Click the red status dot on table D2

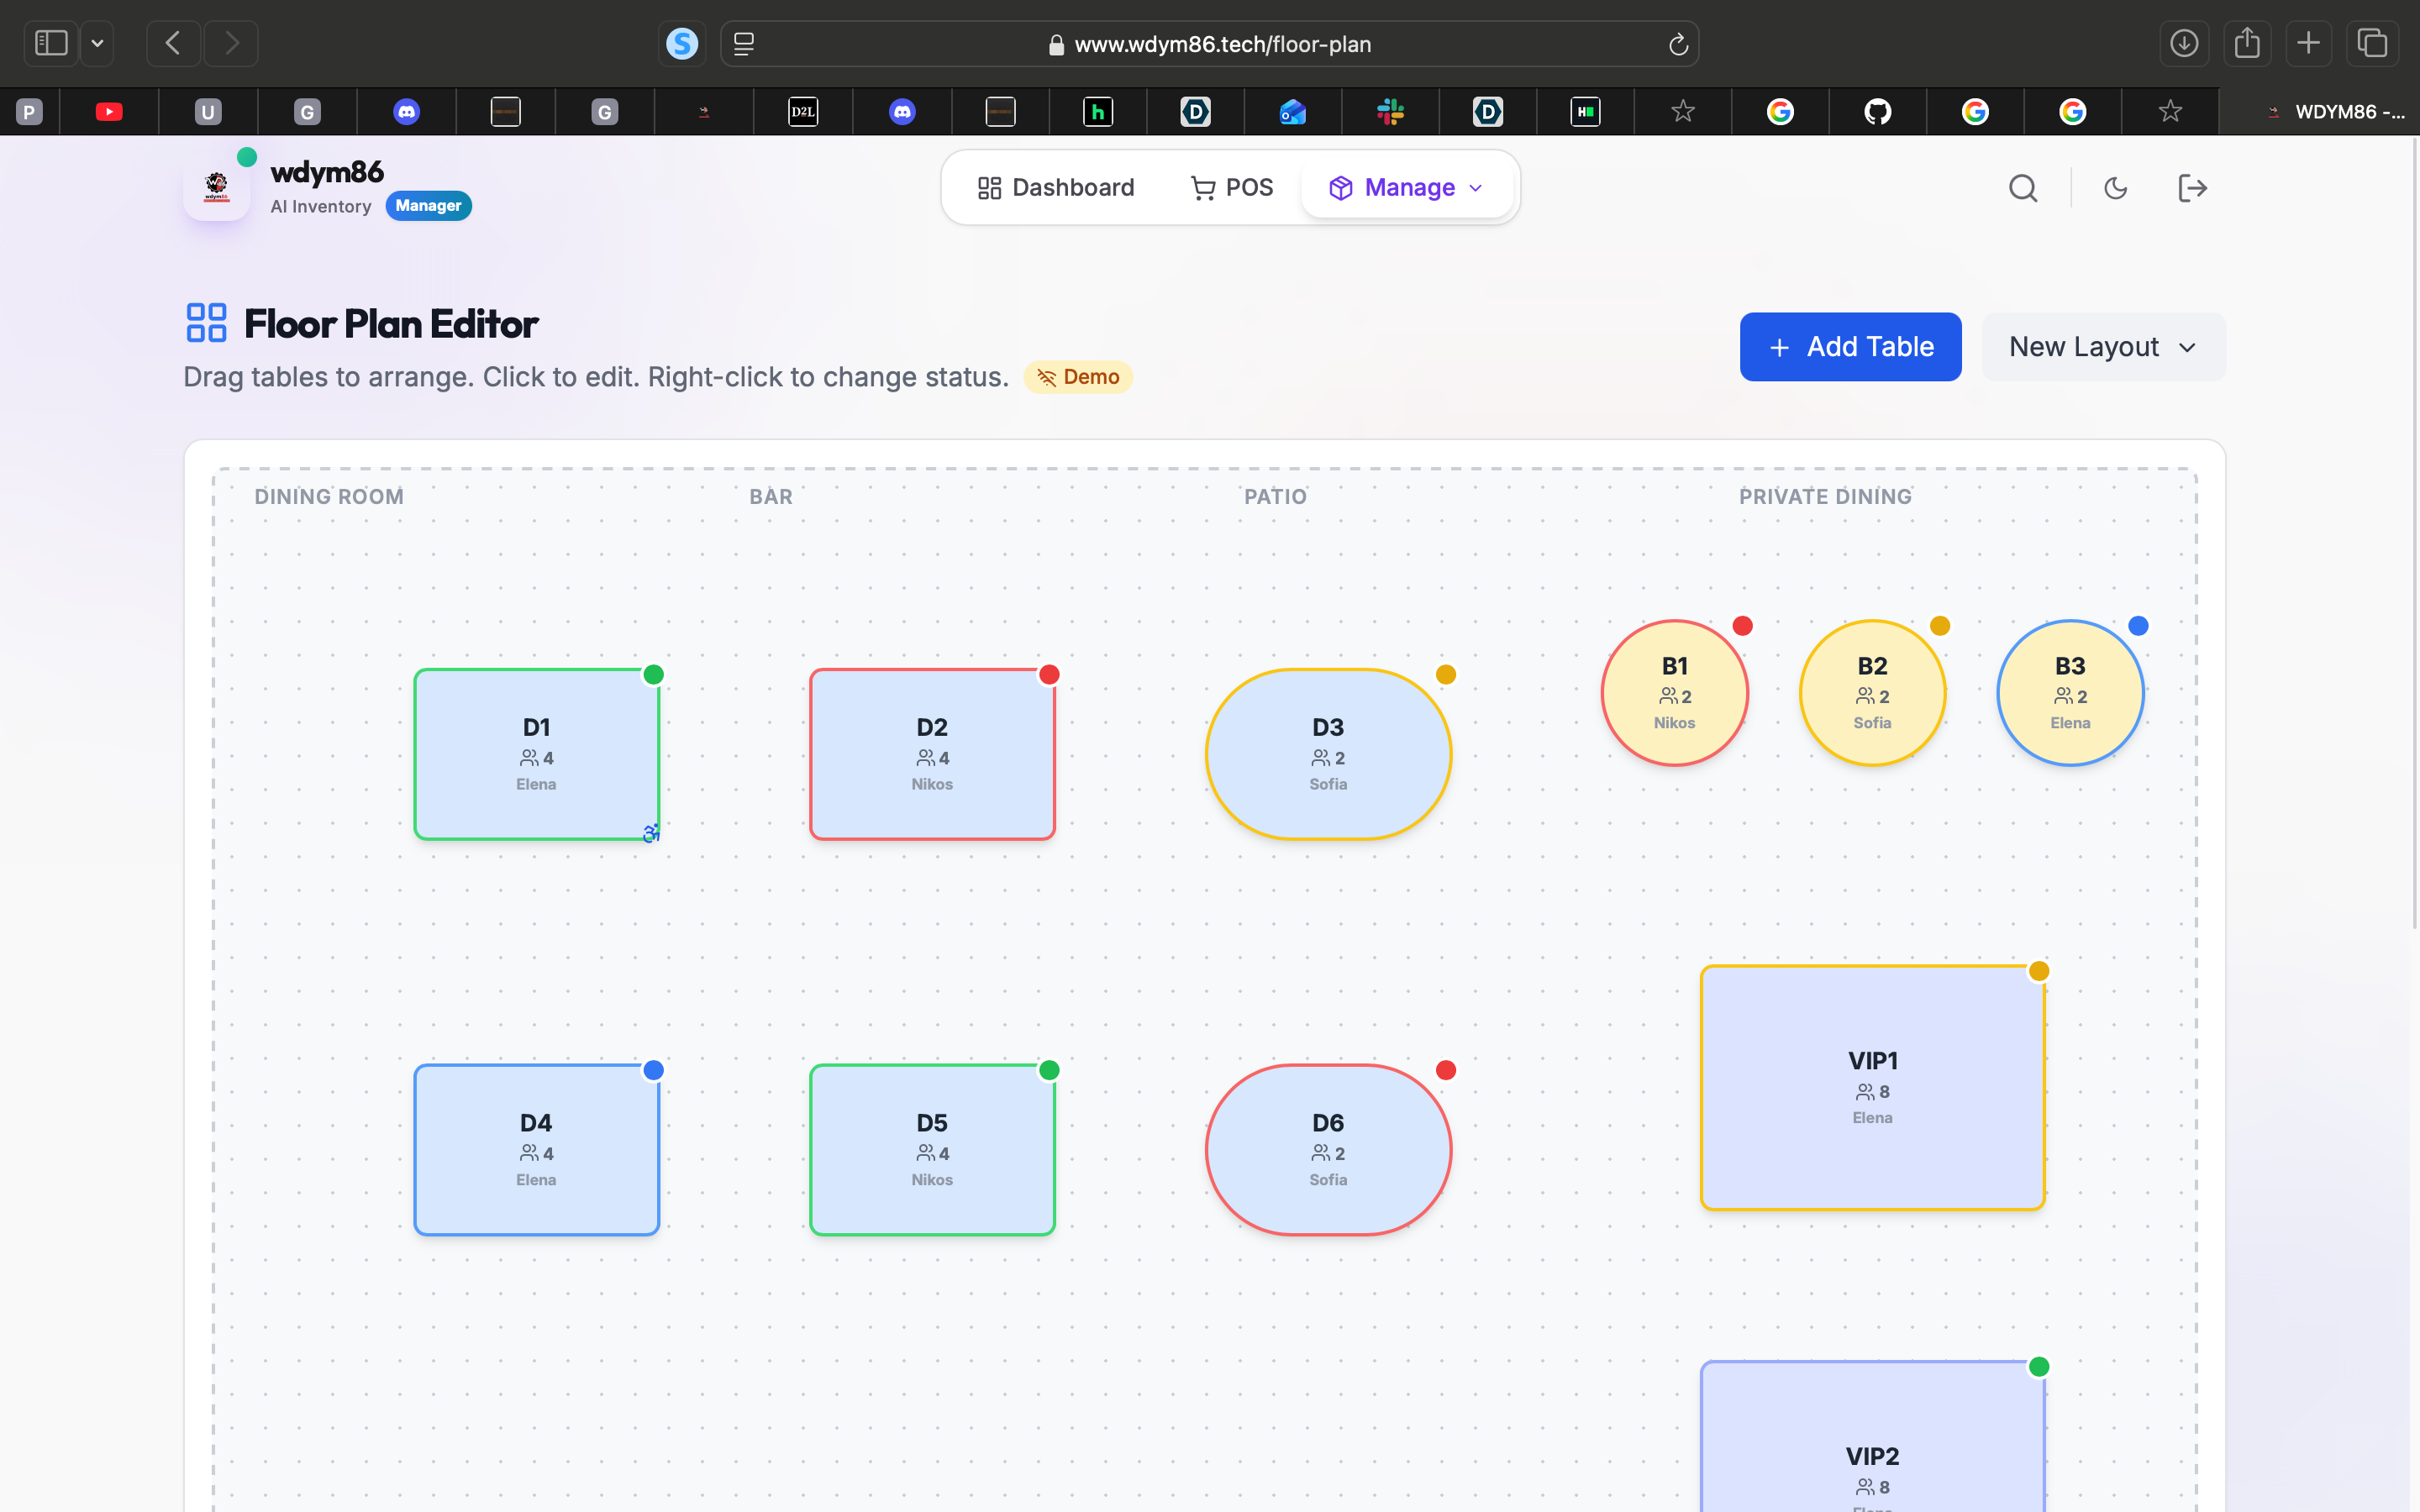pyautogui.click(x=1049, y=675)
